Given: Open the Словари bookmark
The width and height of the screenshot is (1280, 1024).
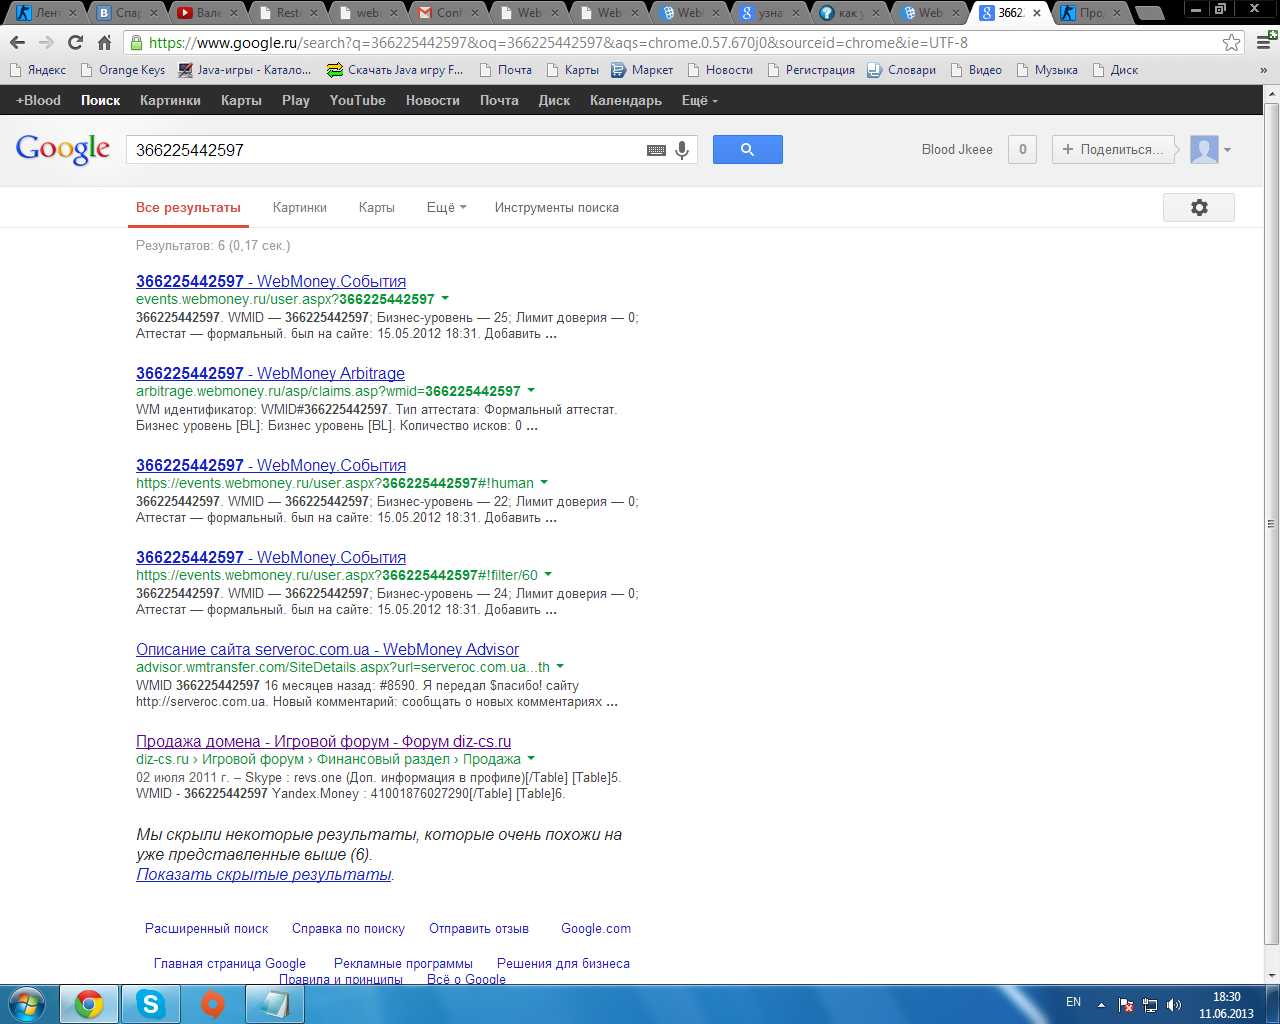Looking at the screenshot, I should pyautogui.click(x=901, y=70).
